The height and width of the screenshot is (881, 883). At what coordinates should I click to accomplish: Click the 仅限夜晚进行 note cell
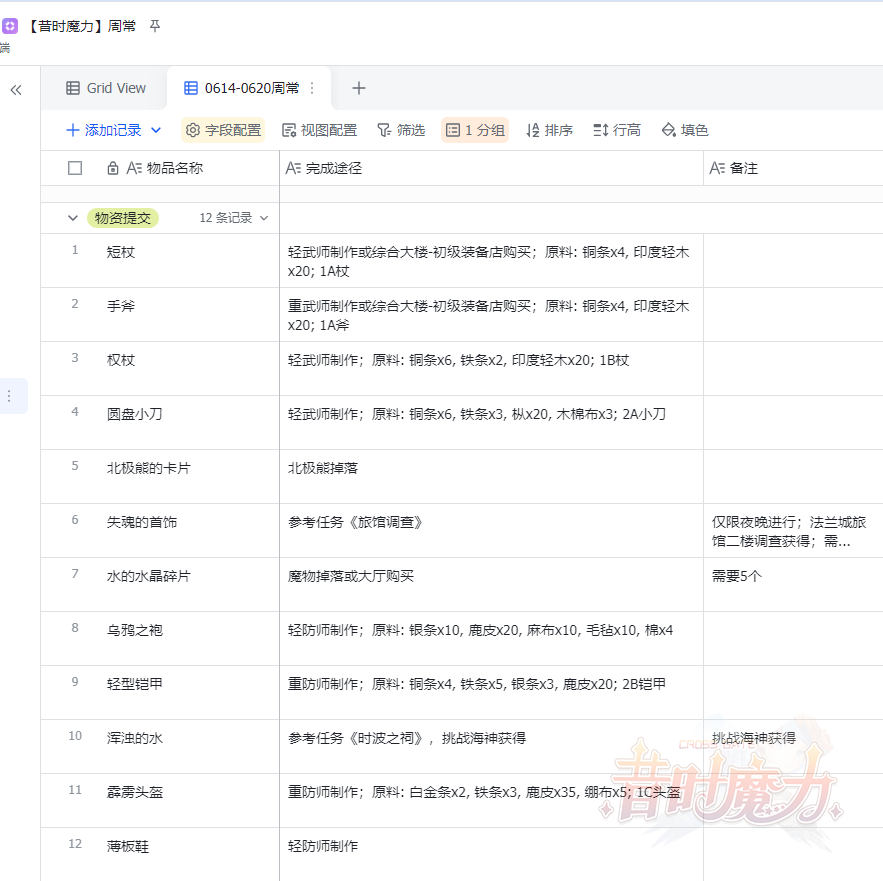tap(793, 531)
